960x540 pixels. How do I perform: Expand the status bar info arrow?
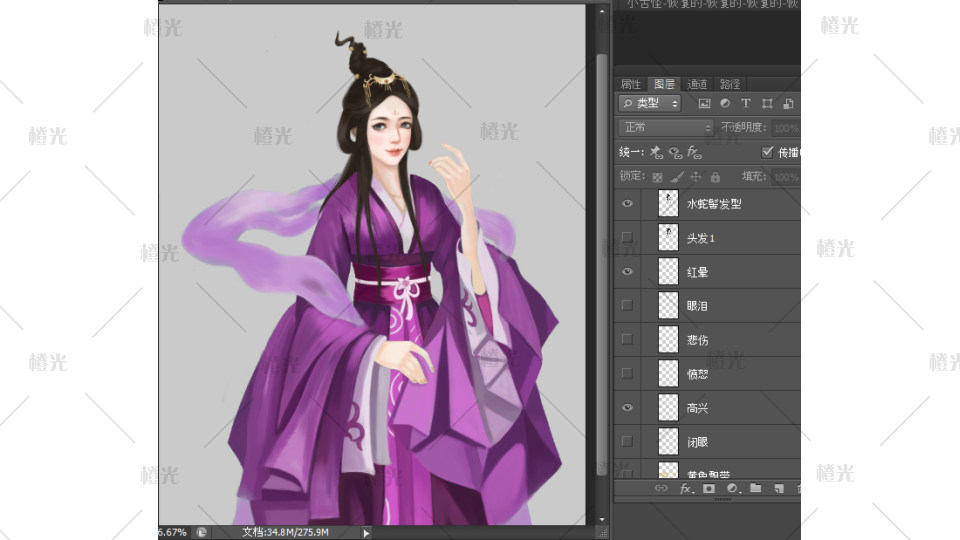point(366,533)
